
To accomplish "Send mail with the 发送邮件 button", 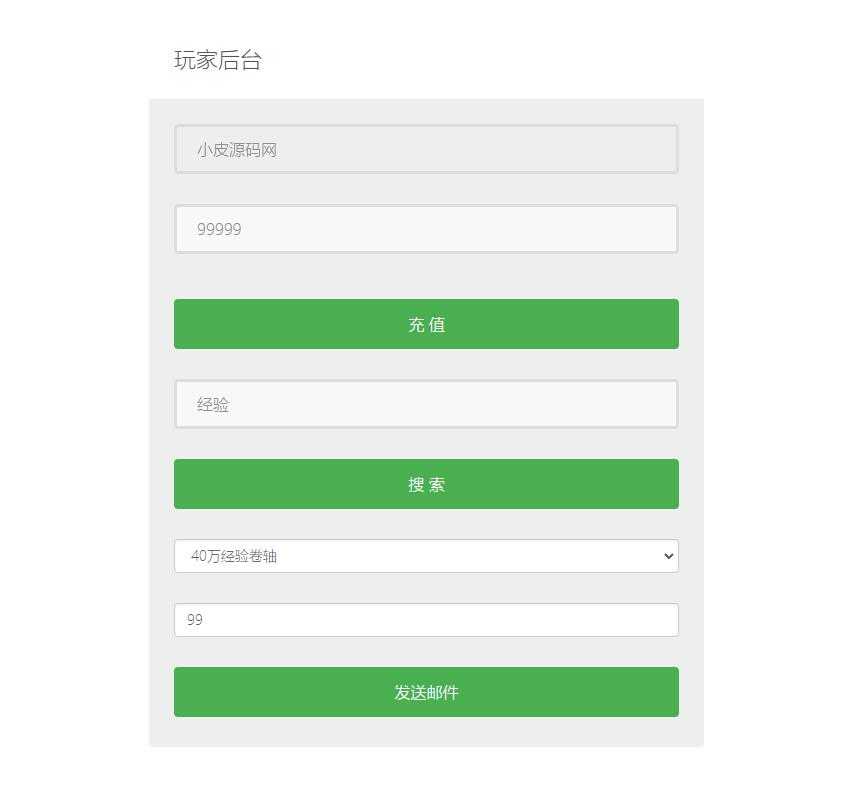I will (426, 692).
